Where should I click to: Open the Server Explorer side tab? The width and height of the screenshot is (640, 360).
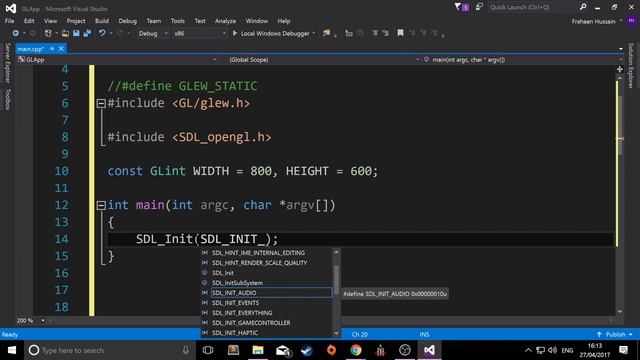7,63
